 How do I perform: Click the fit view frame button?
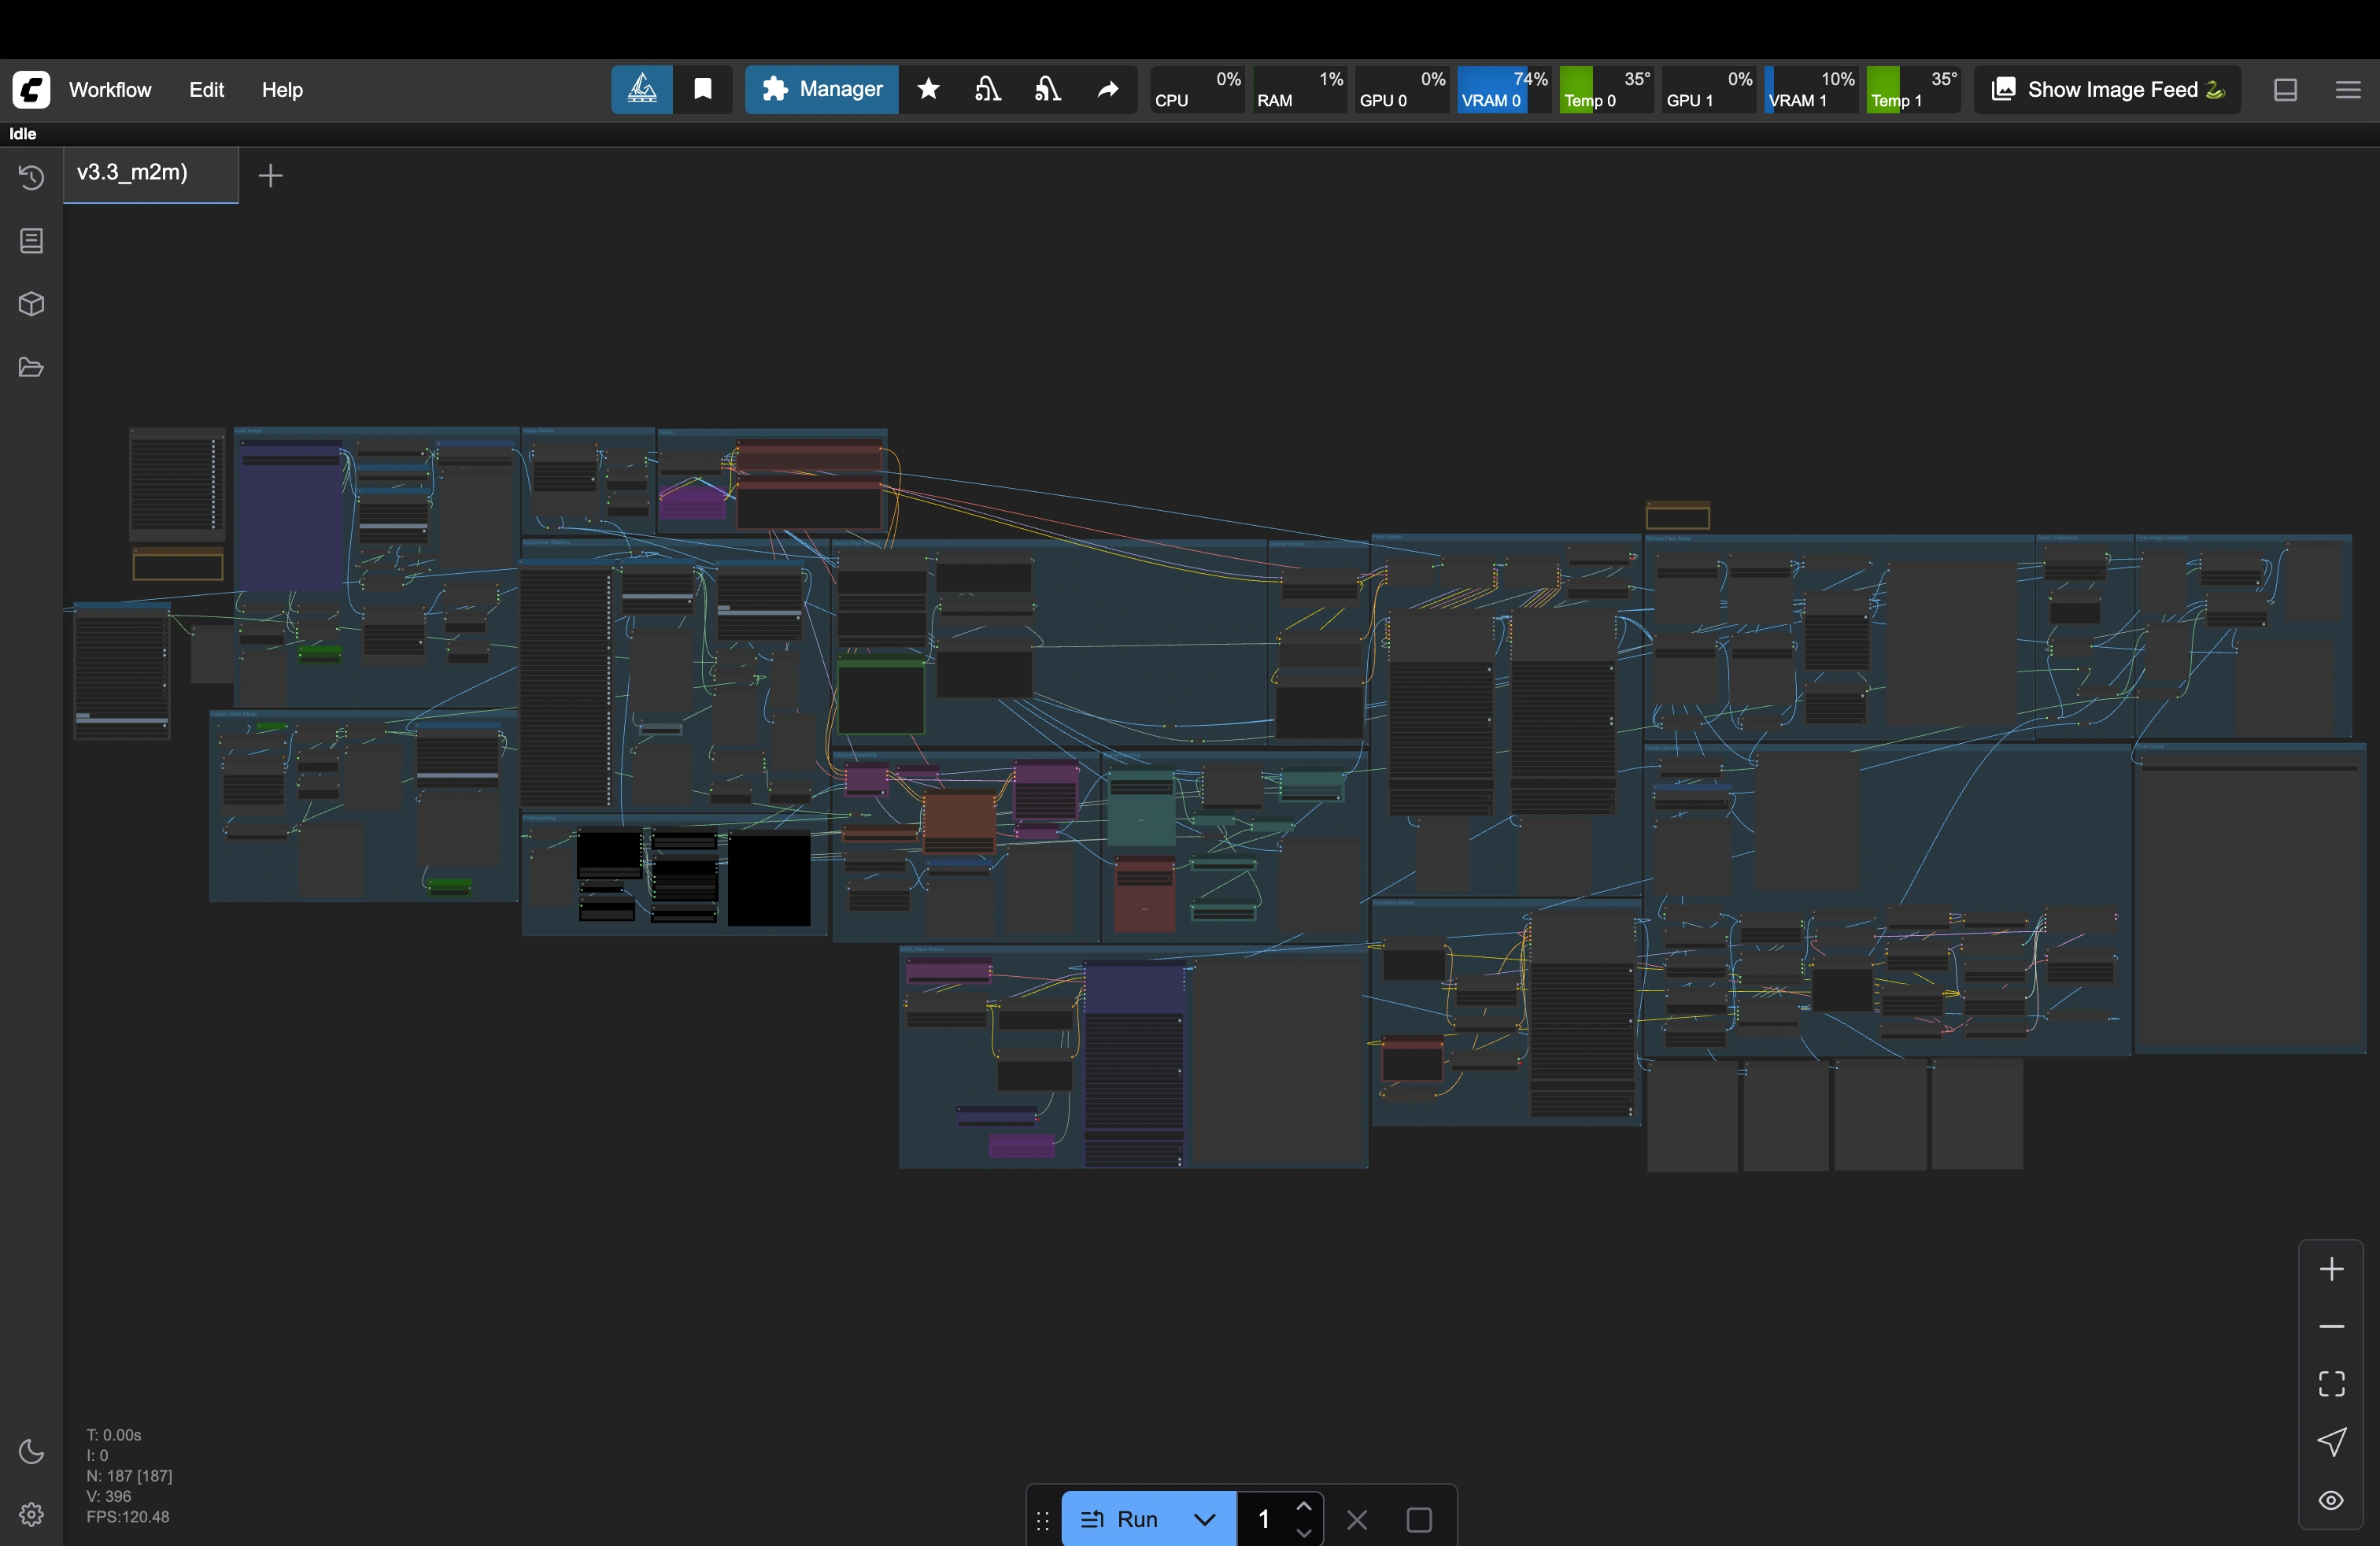coord(2331,1384)
